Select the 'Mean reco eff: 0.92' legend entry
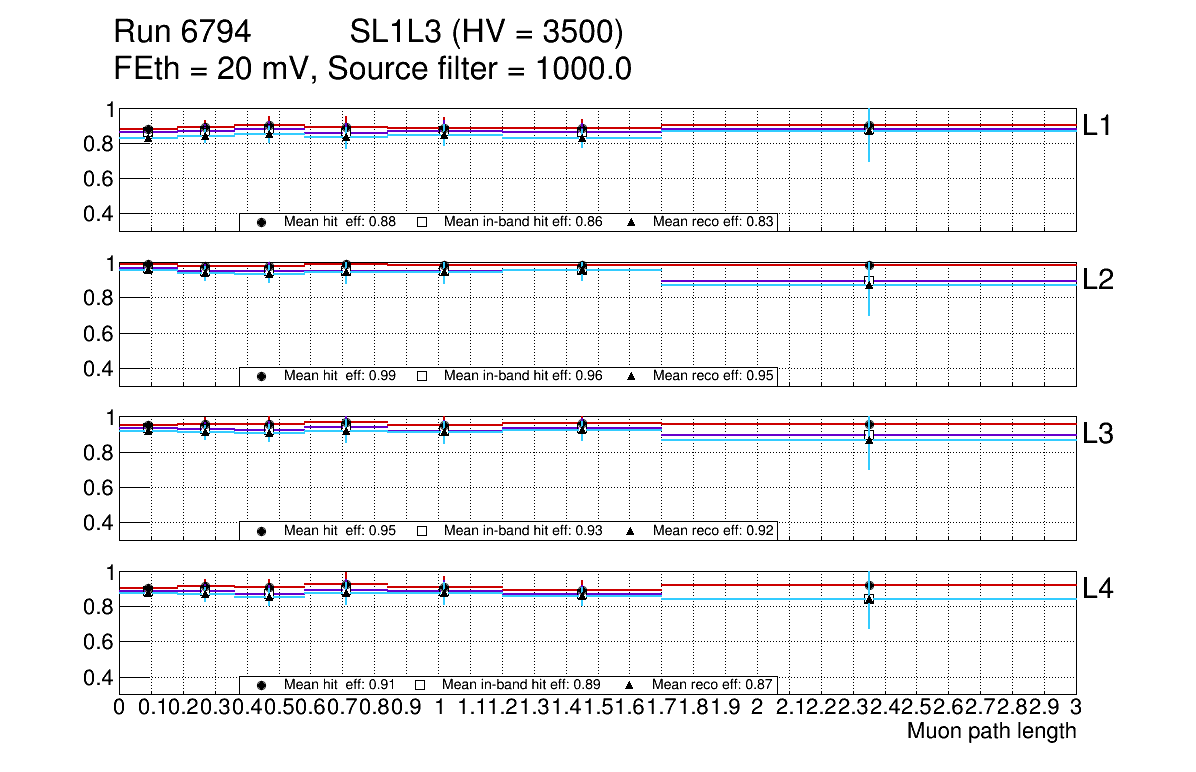The height and width of the screenshot is (772, 1196). pyautogui.click(x=714, y=531)
